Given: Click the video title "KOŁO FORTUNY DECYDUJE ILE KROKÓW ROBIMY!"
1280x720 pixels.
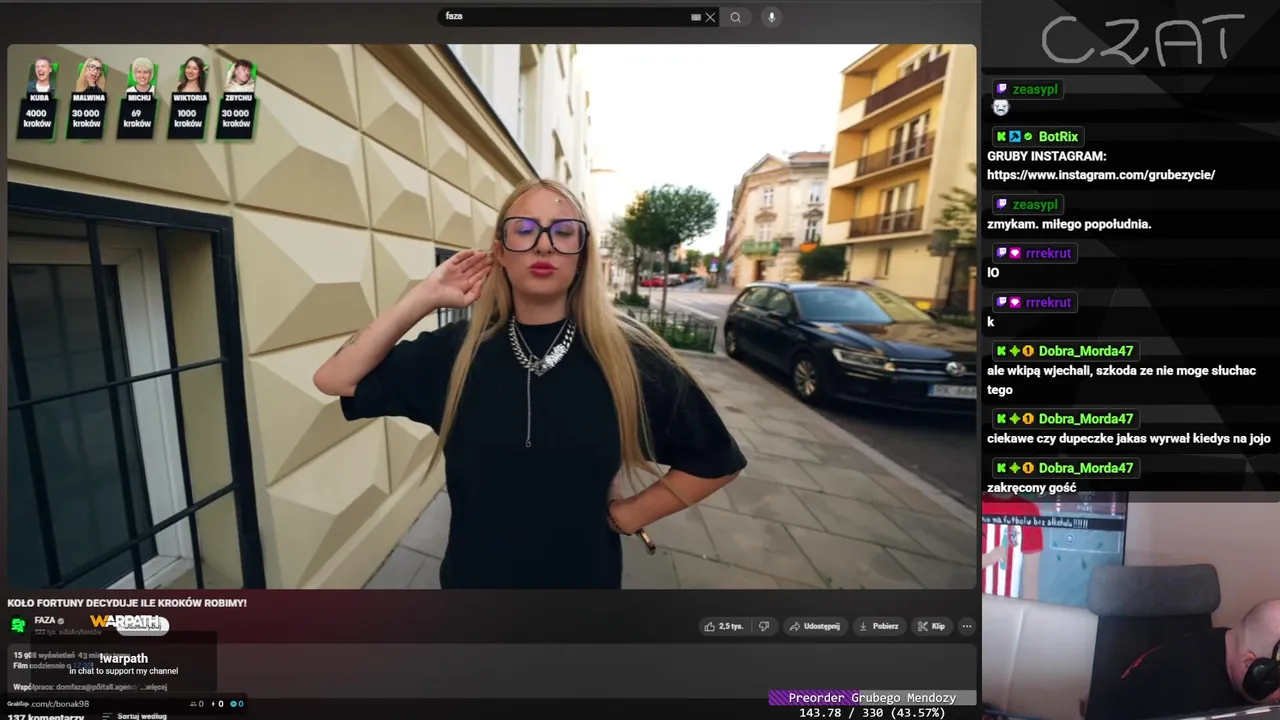Looking at the screenshot, I should pos(127,603).
